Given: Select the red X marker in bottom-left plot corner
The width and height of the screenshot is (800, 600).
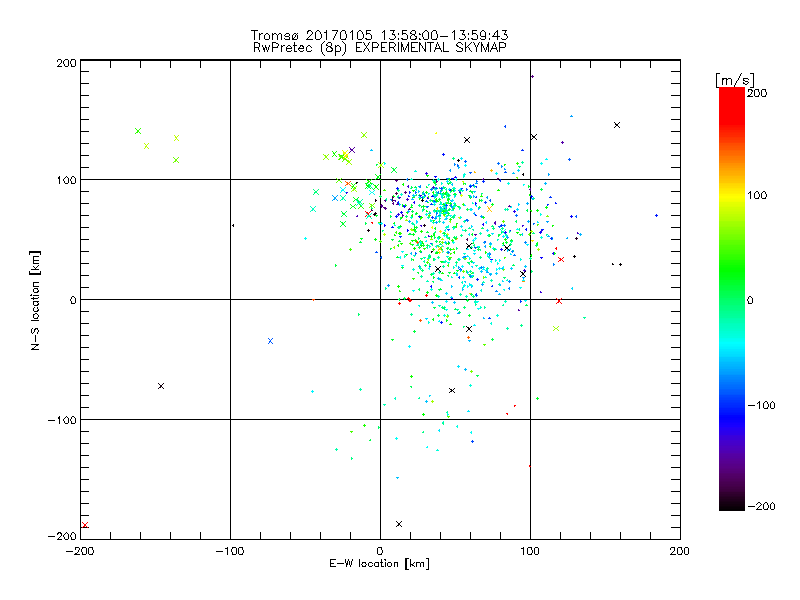Looking at the screenshot, I should (85, 525).
